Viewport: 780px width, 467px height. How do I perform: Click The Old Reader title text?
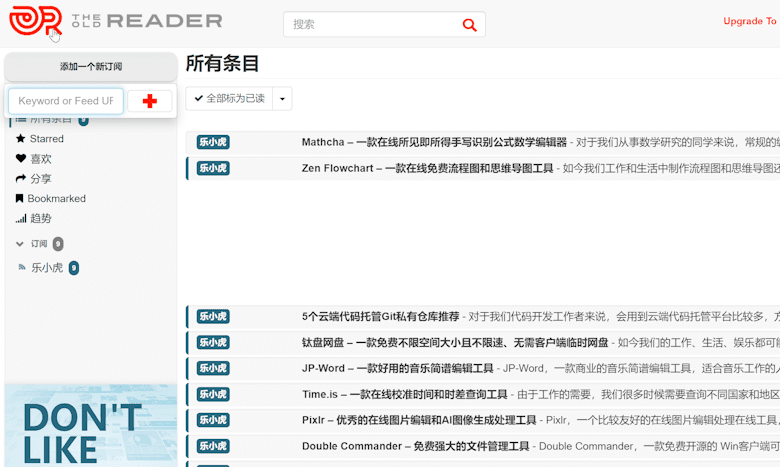[x=147, y=21]
